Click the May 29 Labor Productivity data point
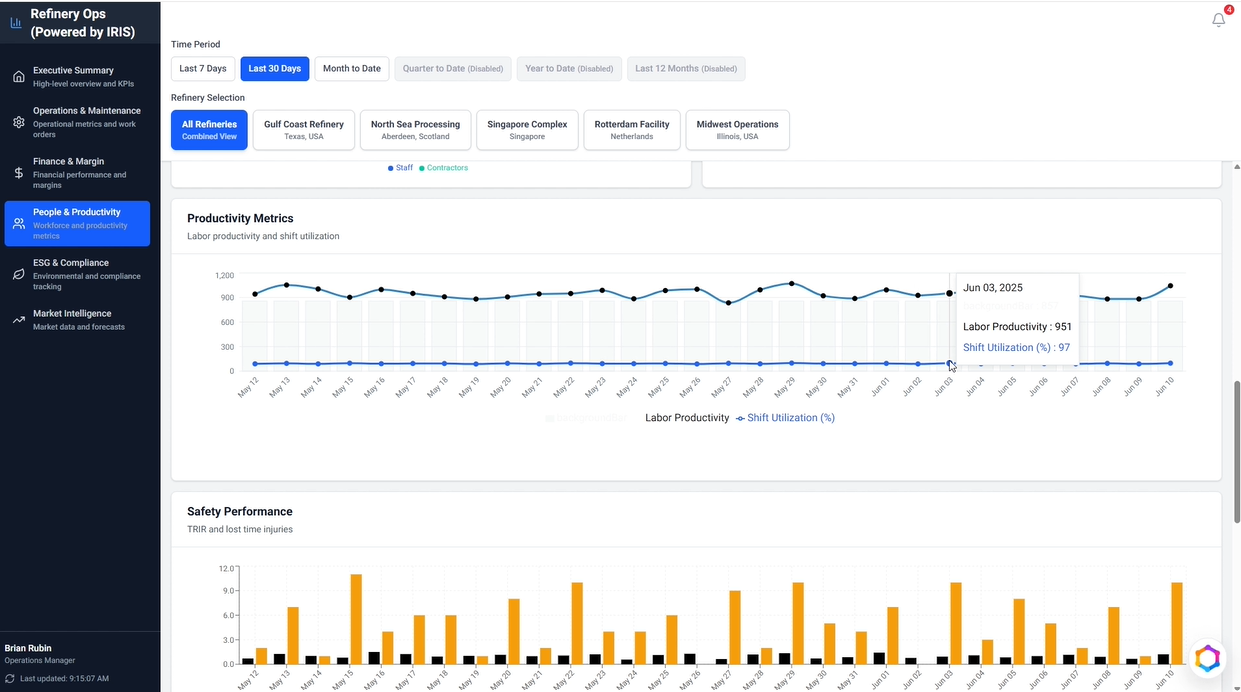 tap(792, 283)
